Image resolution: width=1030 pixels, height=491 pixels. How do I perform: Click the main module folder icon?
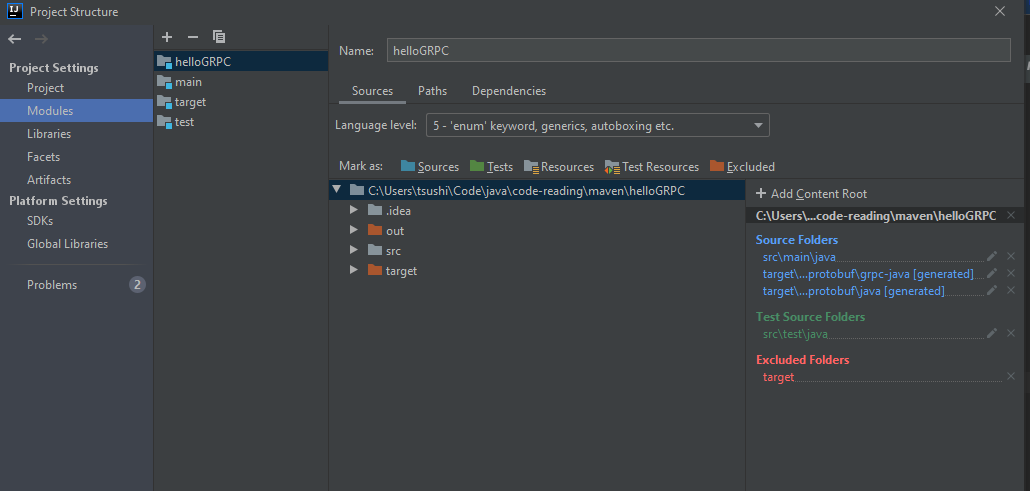click(x=164, y=82)
